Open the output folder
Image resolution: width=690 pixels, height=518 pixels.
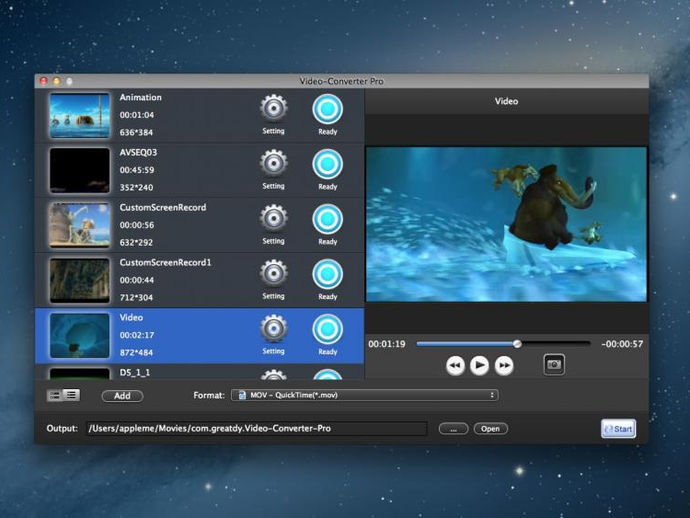491,429
